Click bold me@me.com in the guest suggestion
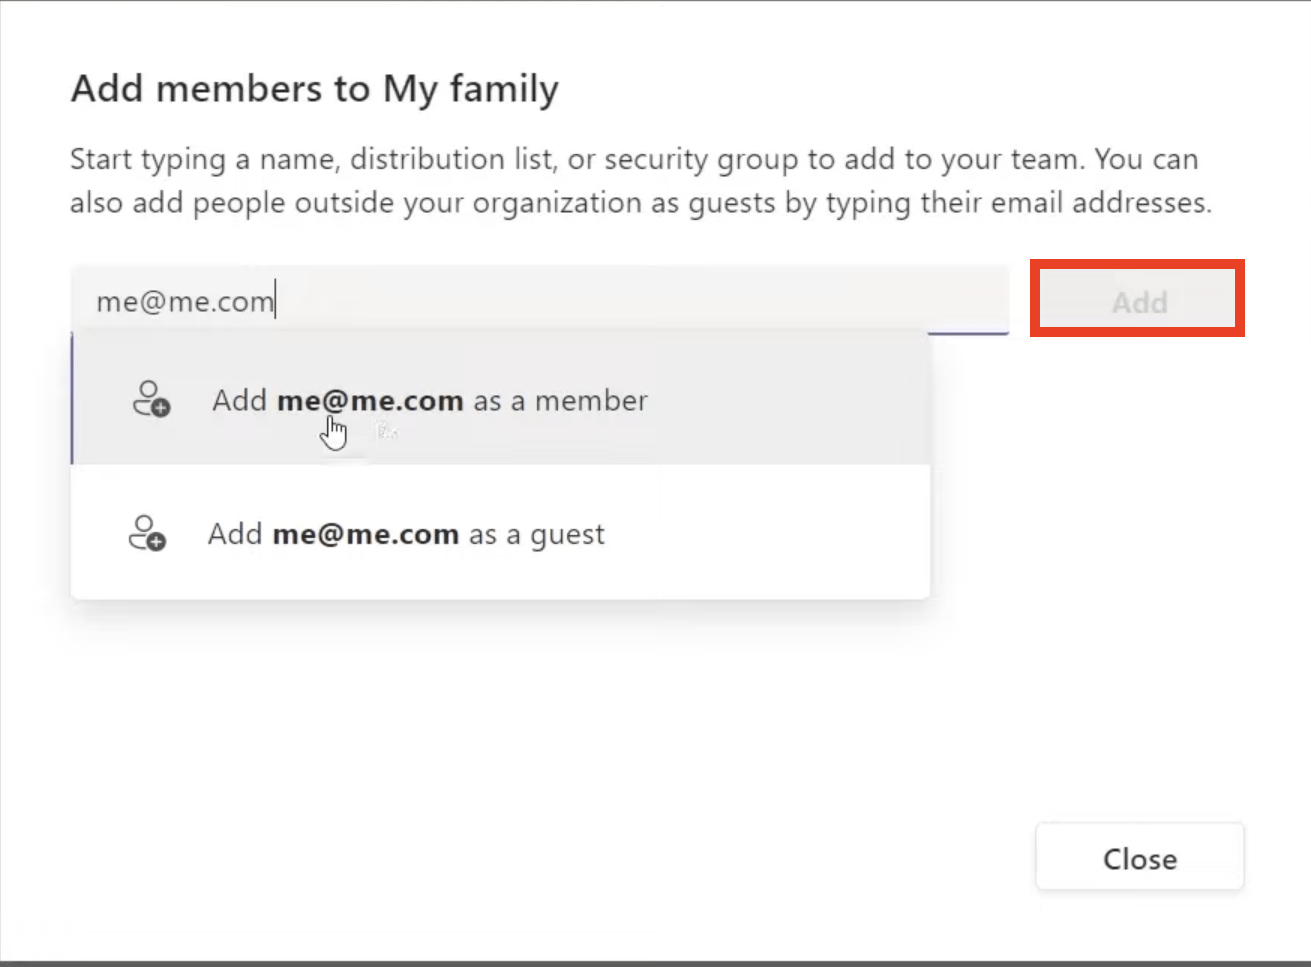Screen dimensions: 1311x967 pyautogui.click(x=366, y=534)
